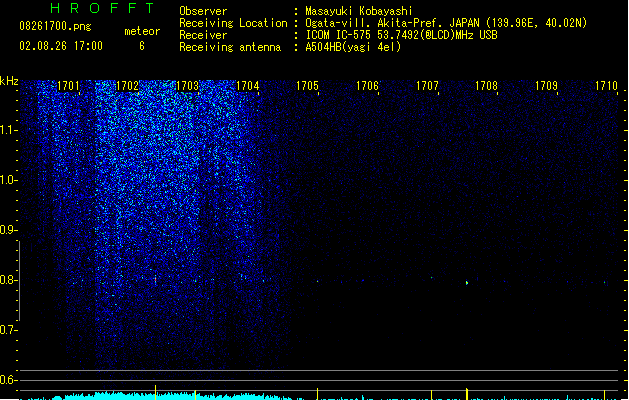Image resolution: width=629 pixels, height=400 pixels.
Task: Click the yellow bottom marker nearest 1710
Action: pos(605,394)
